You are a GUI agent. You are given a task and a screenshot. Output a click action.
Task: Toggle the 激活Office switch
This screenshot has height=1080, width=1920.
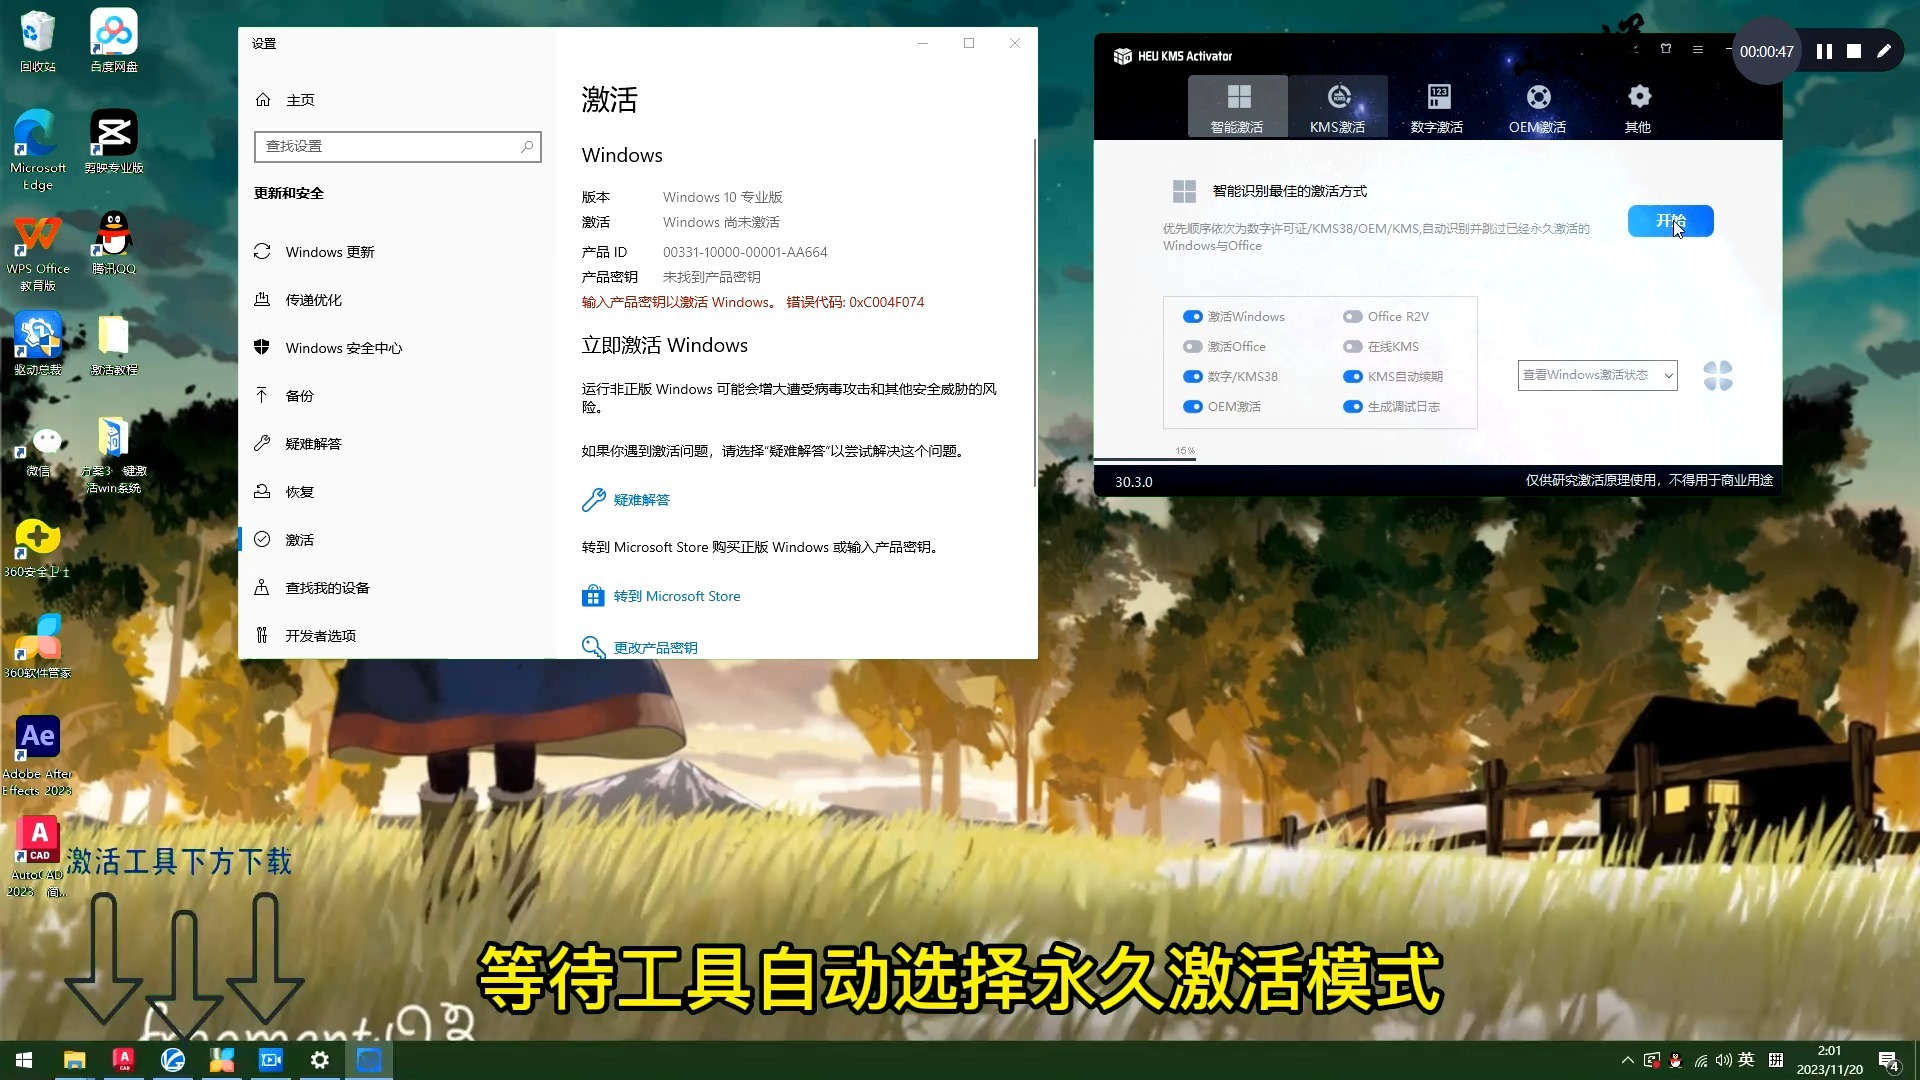click(1192, 347)
